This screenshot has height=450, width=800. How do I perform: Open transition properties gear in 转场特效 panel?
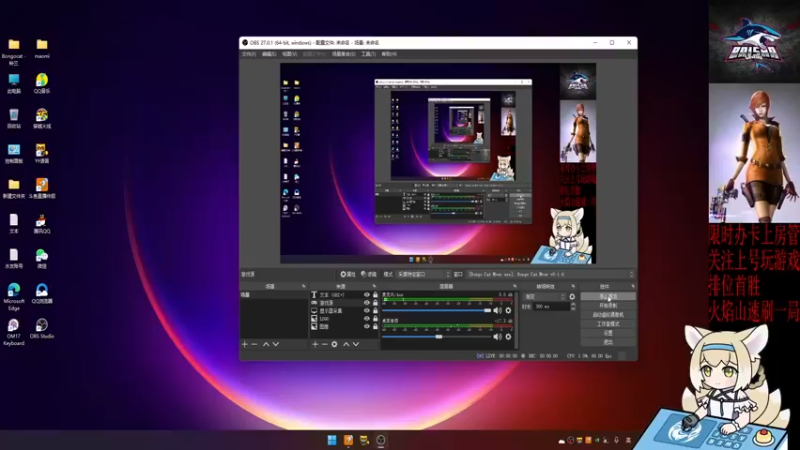point(572,296)
